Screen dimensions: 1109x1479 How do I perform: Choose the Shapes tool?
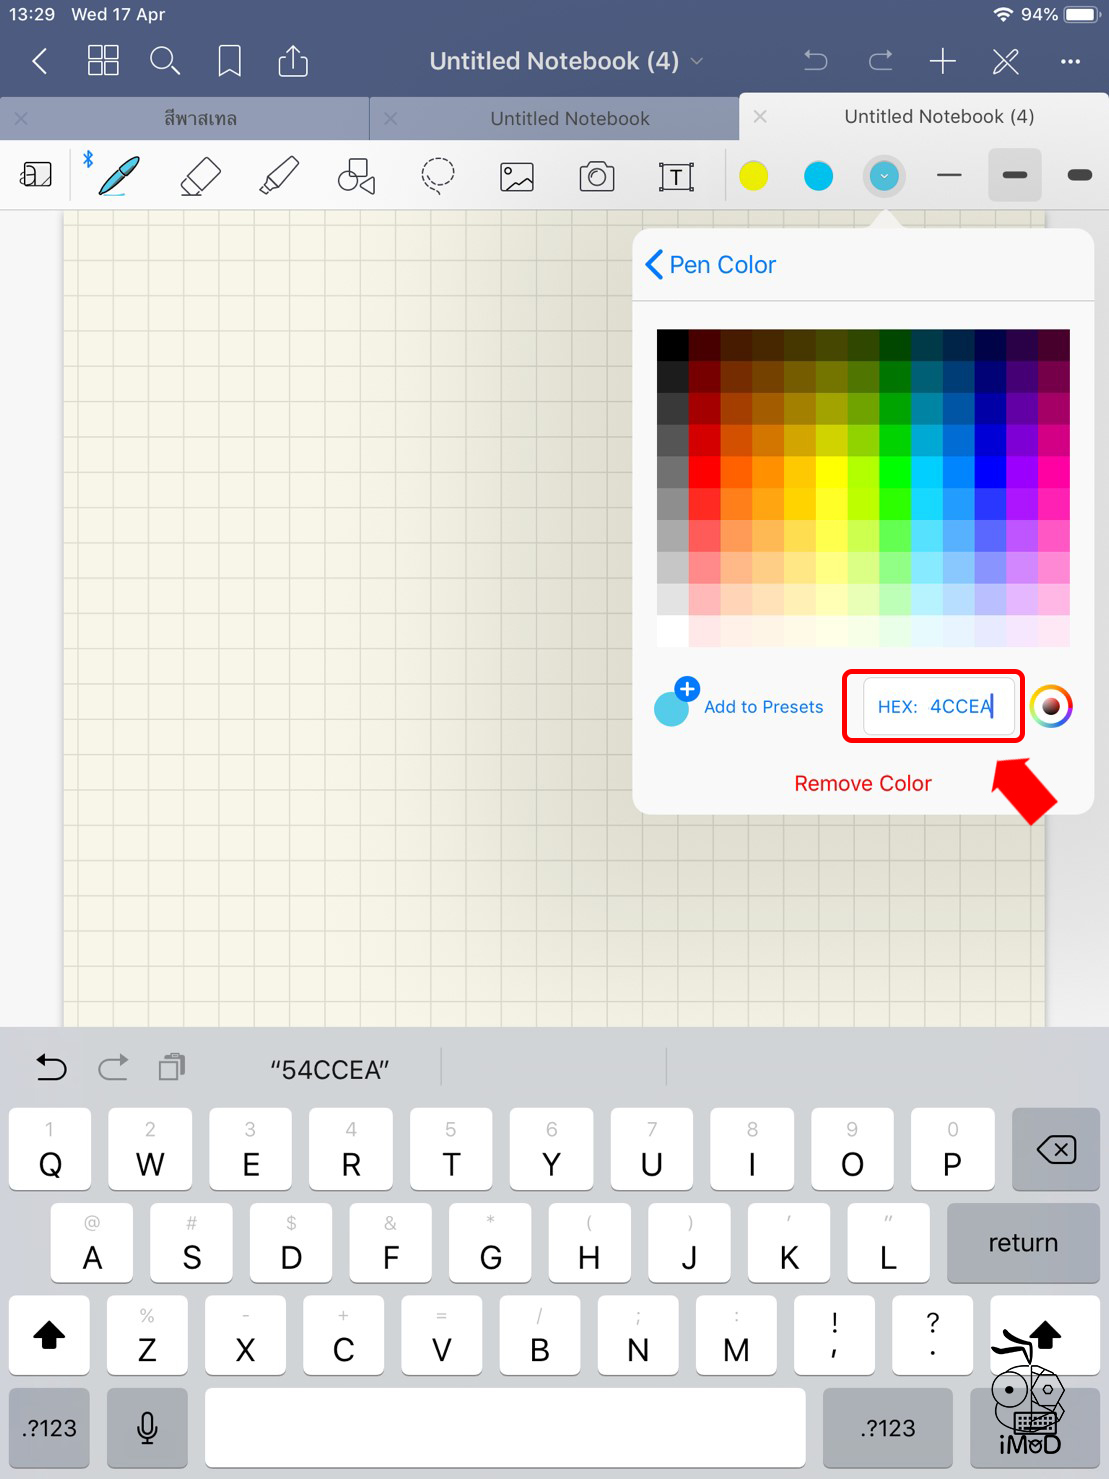pos(357,177)
